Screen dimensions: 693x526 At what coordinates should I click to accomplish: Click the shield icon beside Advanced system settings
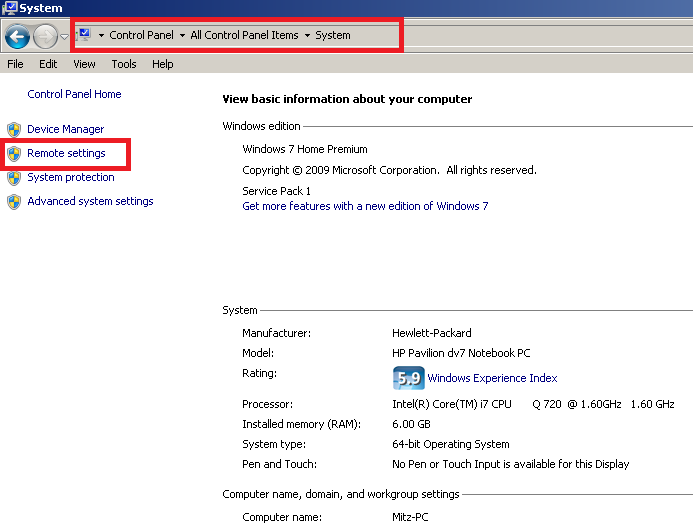click(14, 202)
